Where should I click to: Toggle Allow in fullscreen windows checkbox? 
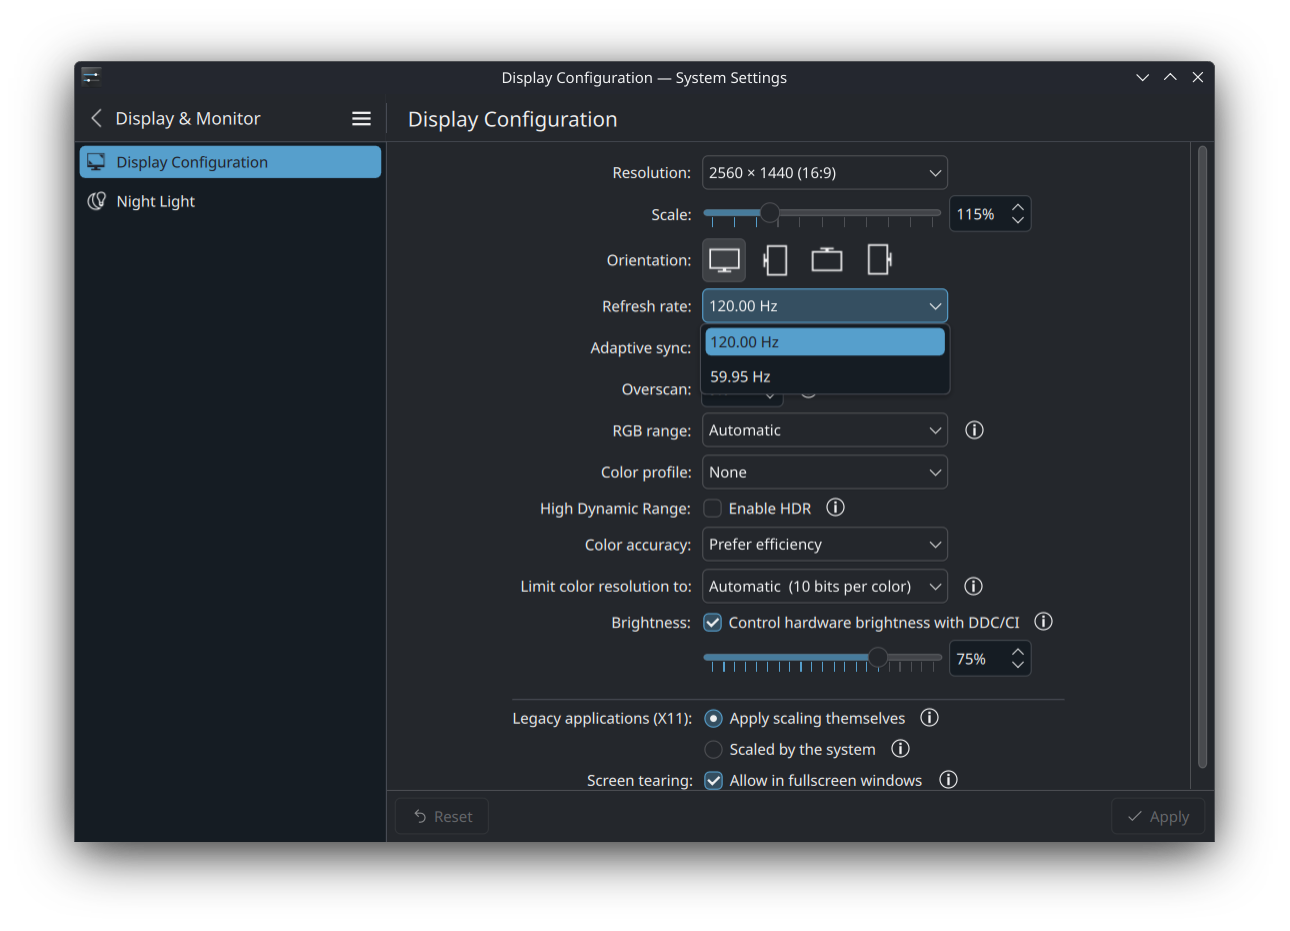(713, 780)
